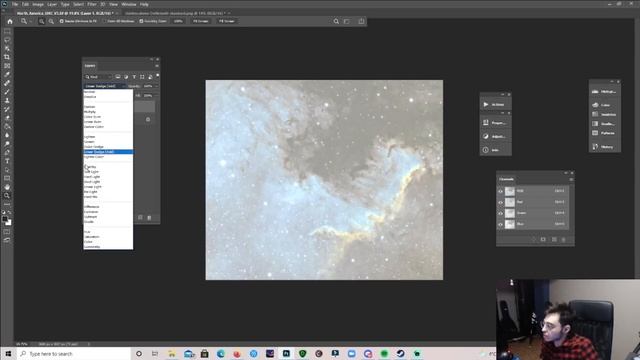This screenshot has height=360, width=640.
Task: Select the Hand tool
Action: 7,187
